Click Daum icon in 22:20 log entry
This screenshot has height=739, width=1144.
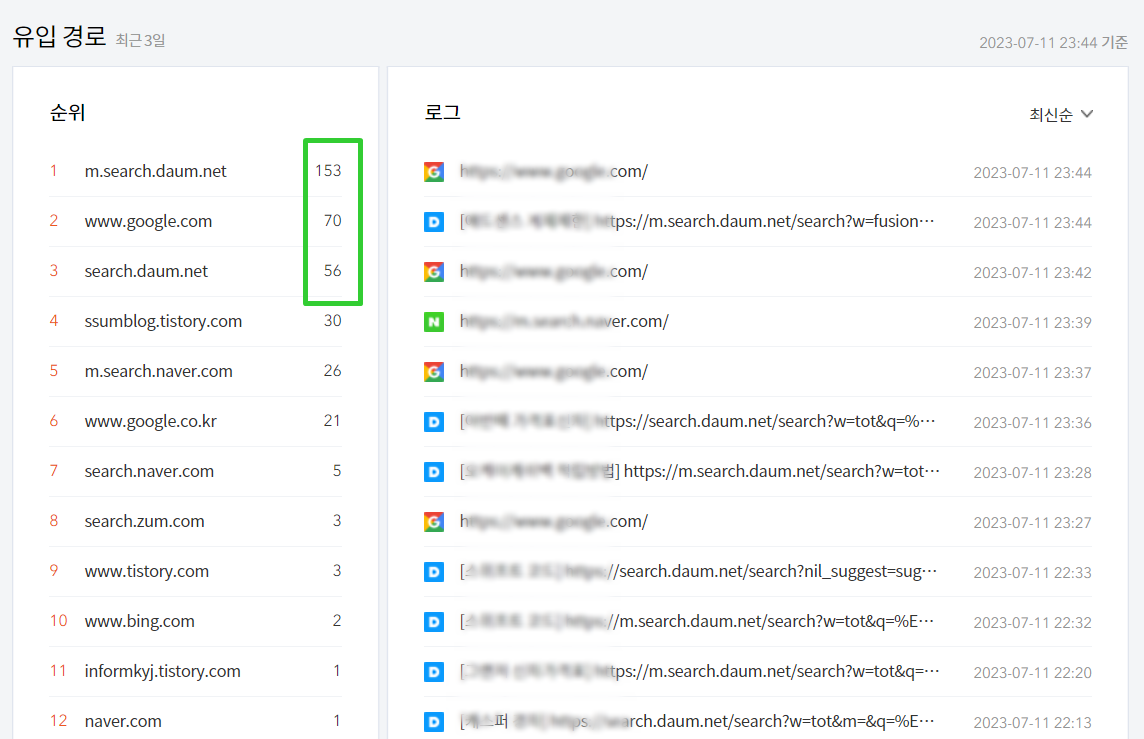[x=434, y=672]
